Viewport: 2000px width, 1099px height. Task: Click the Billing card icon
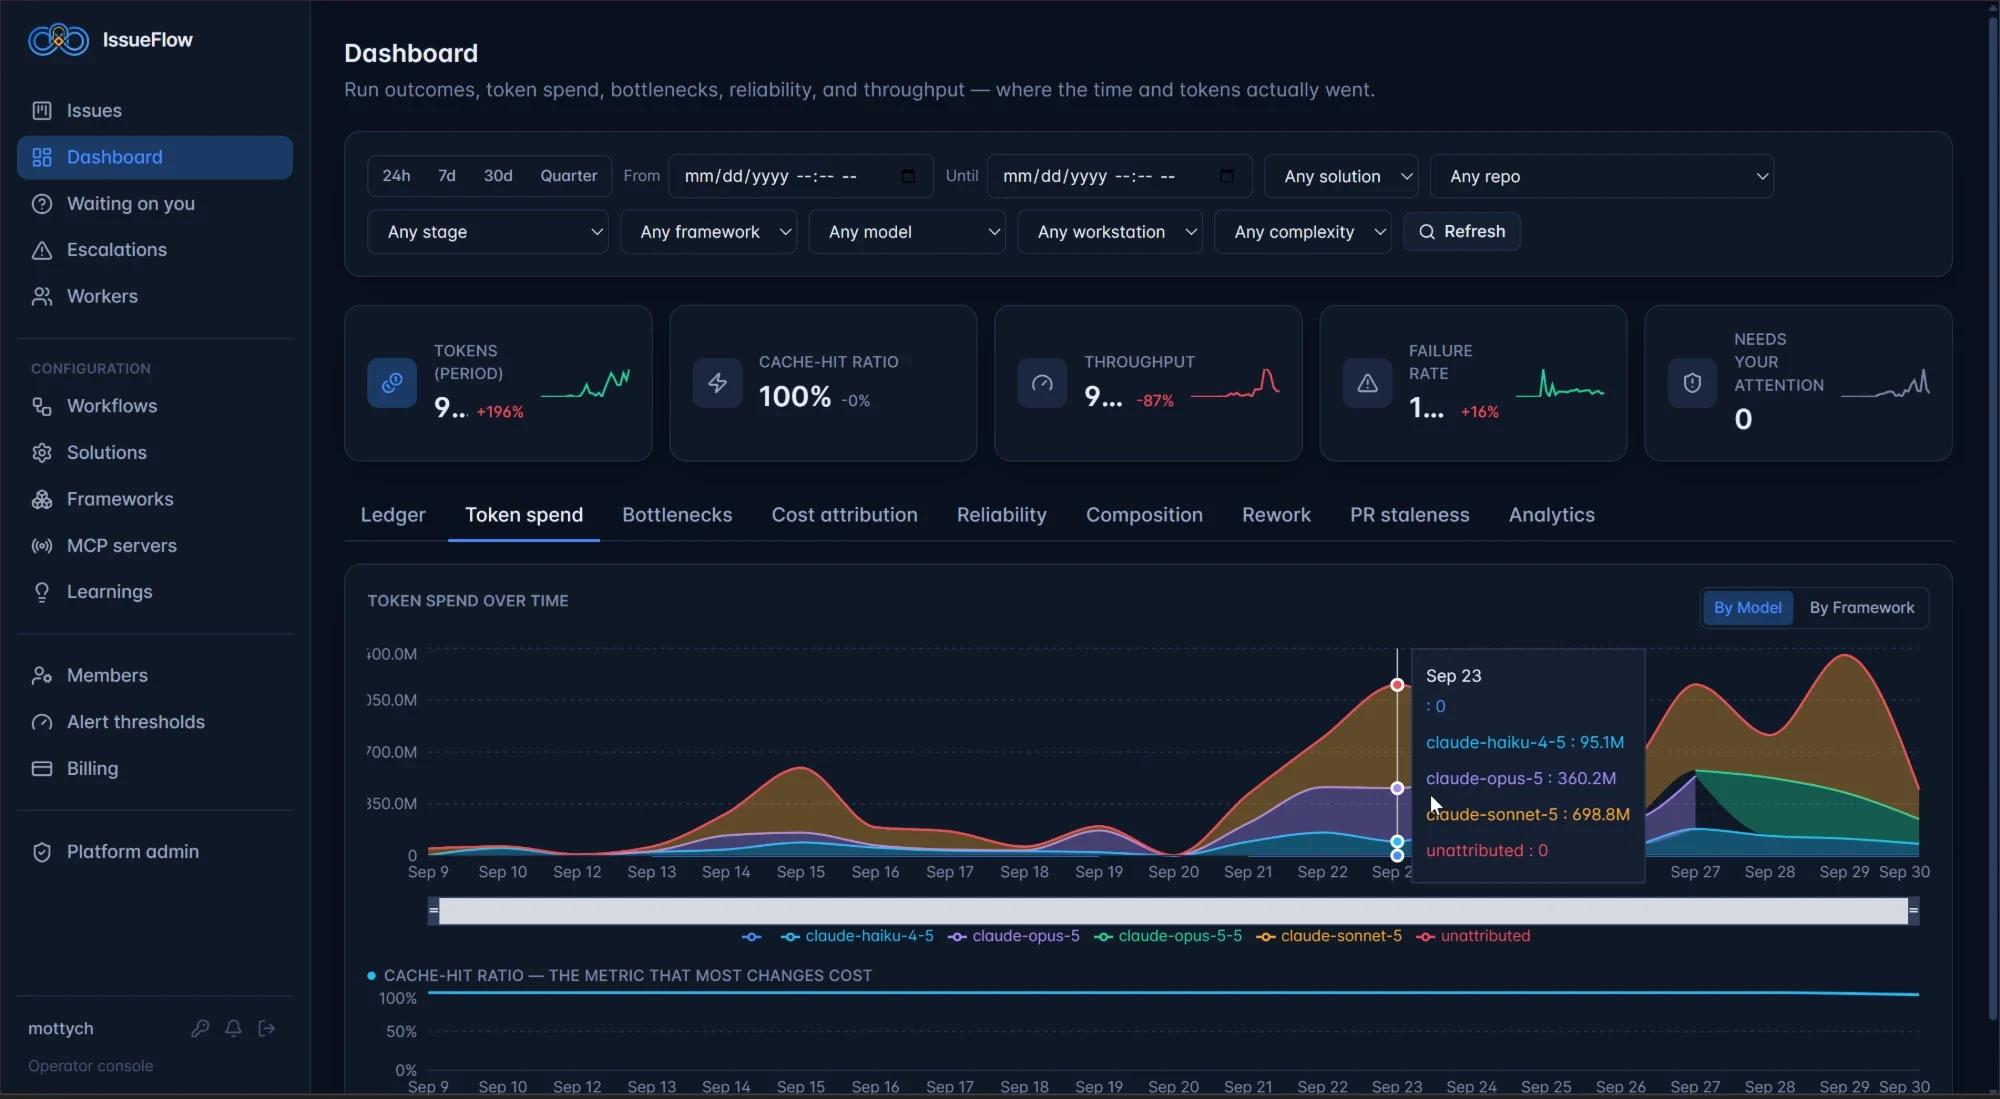(42, 769)
